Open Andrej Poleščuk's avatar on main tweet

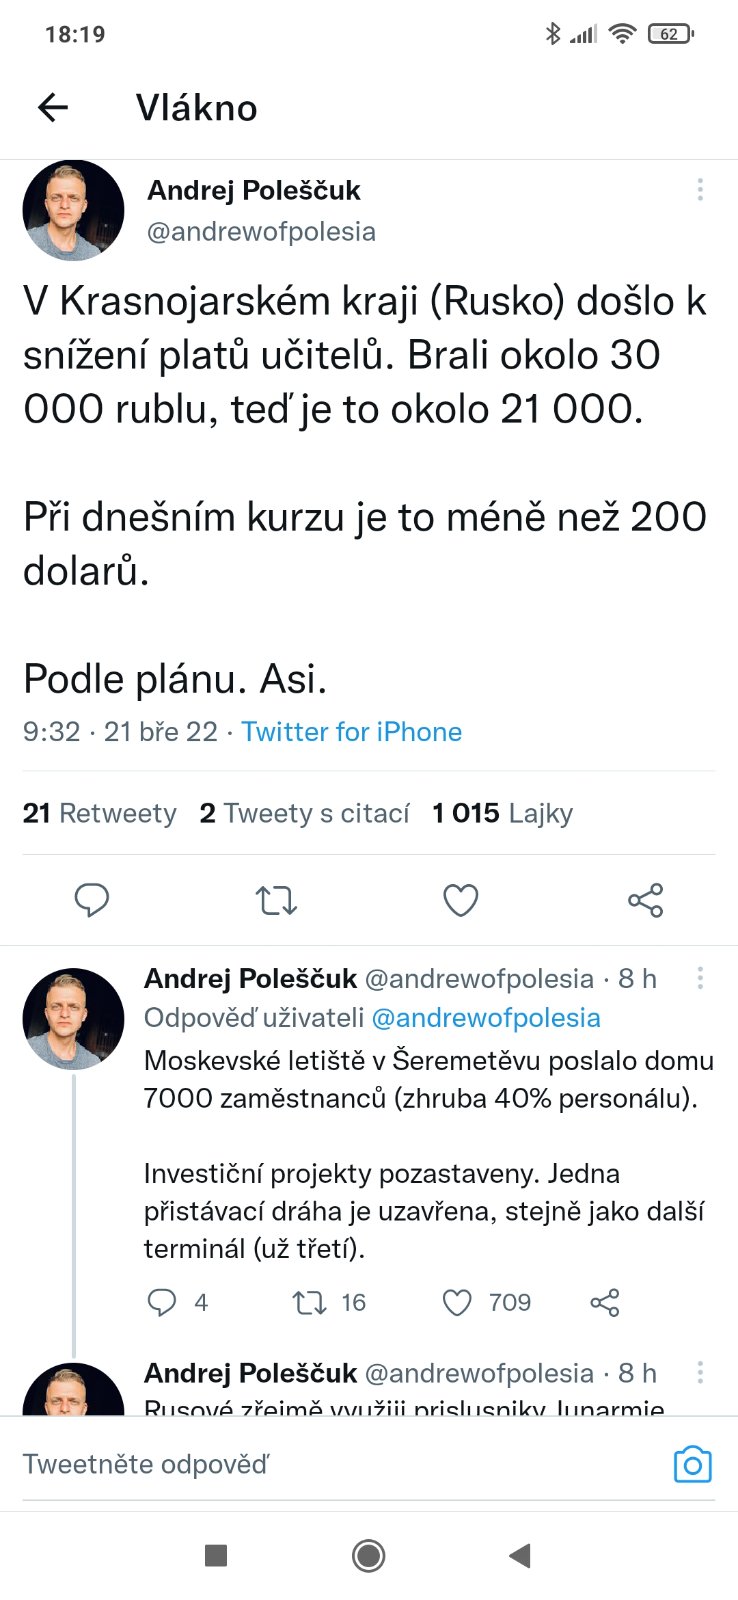[73, 210]
